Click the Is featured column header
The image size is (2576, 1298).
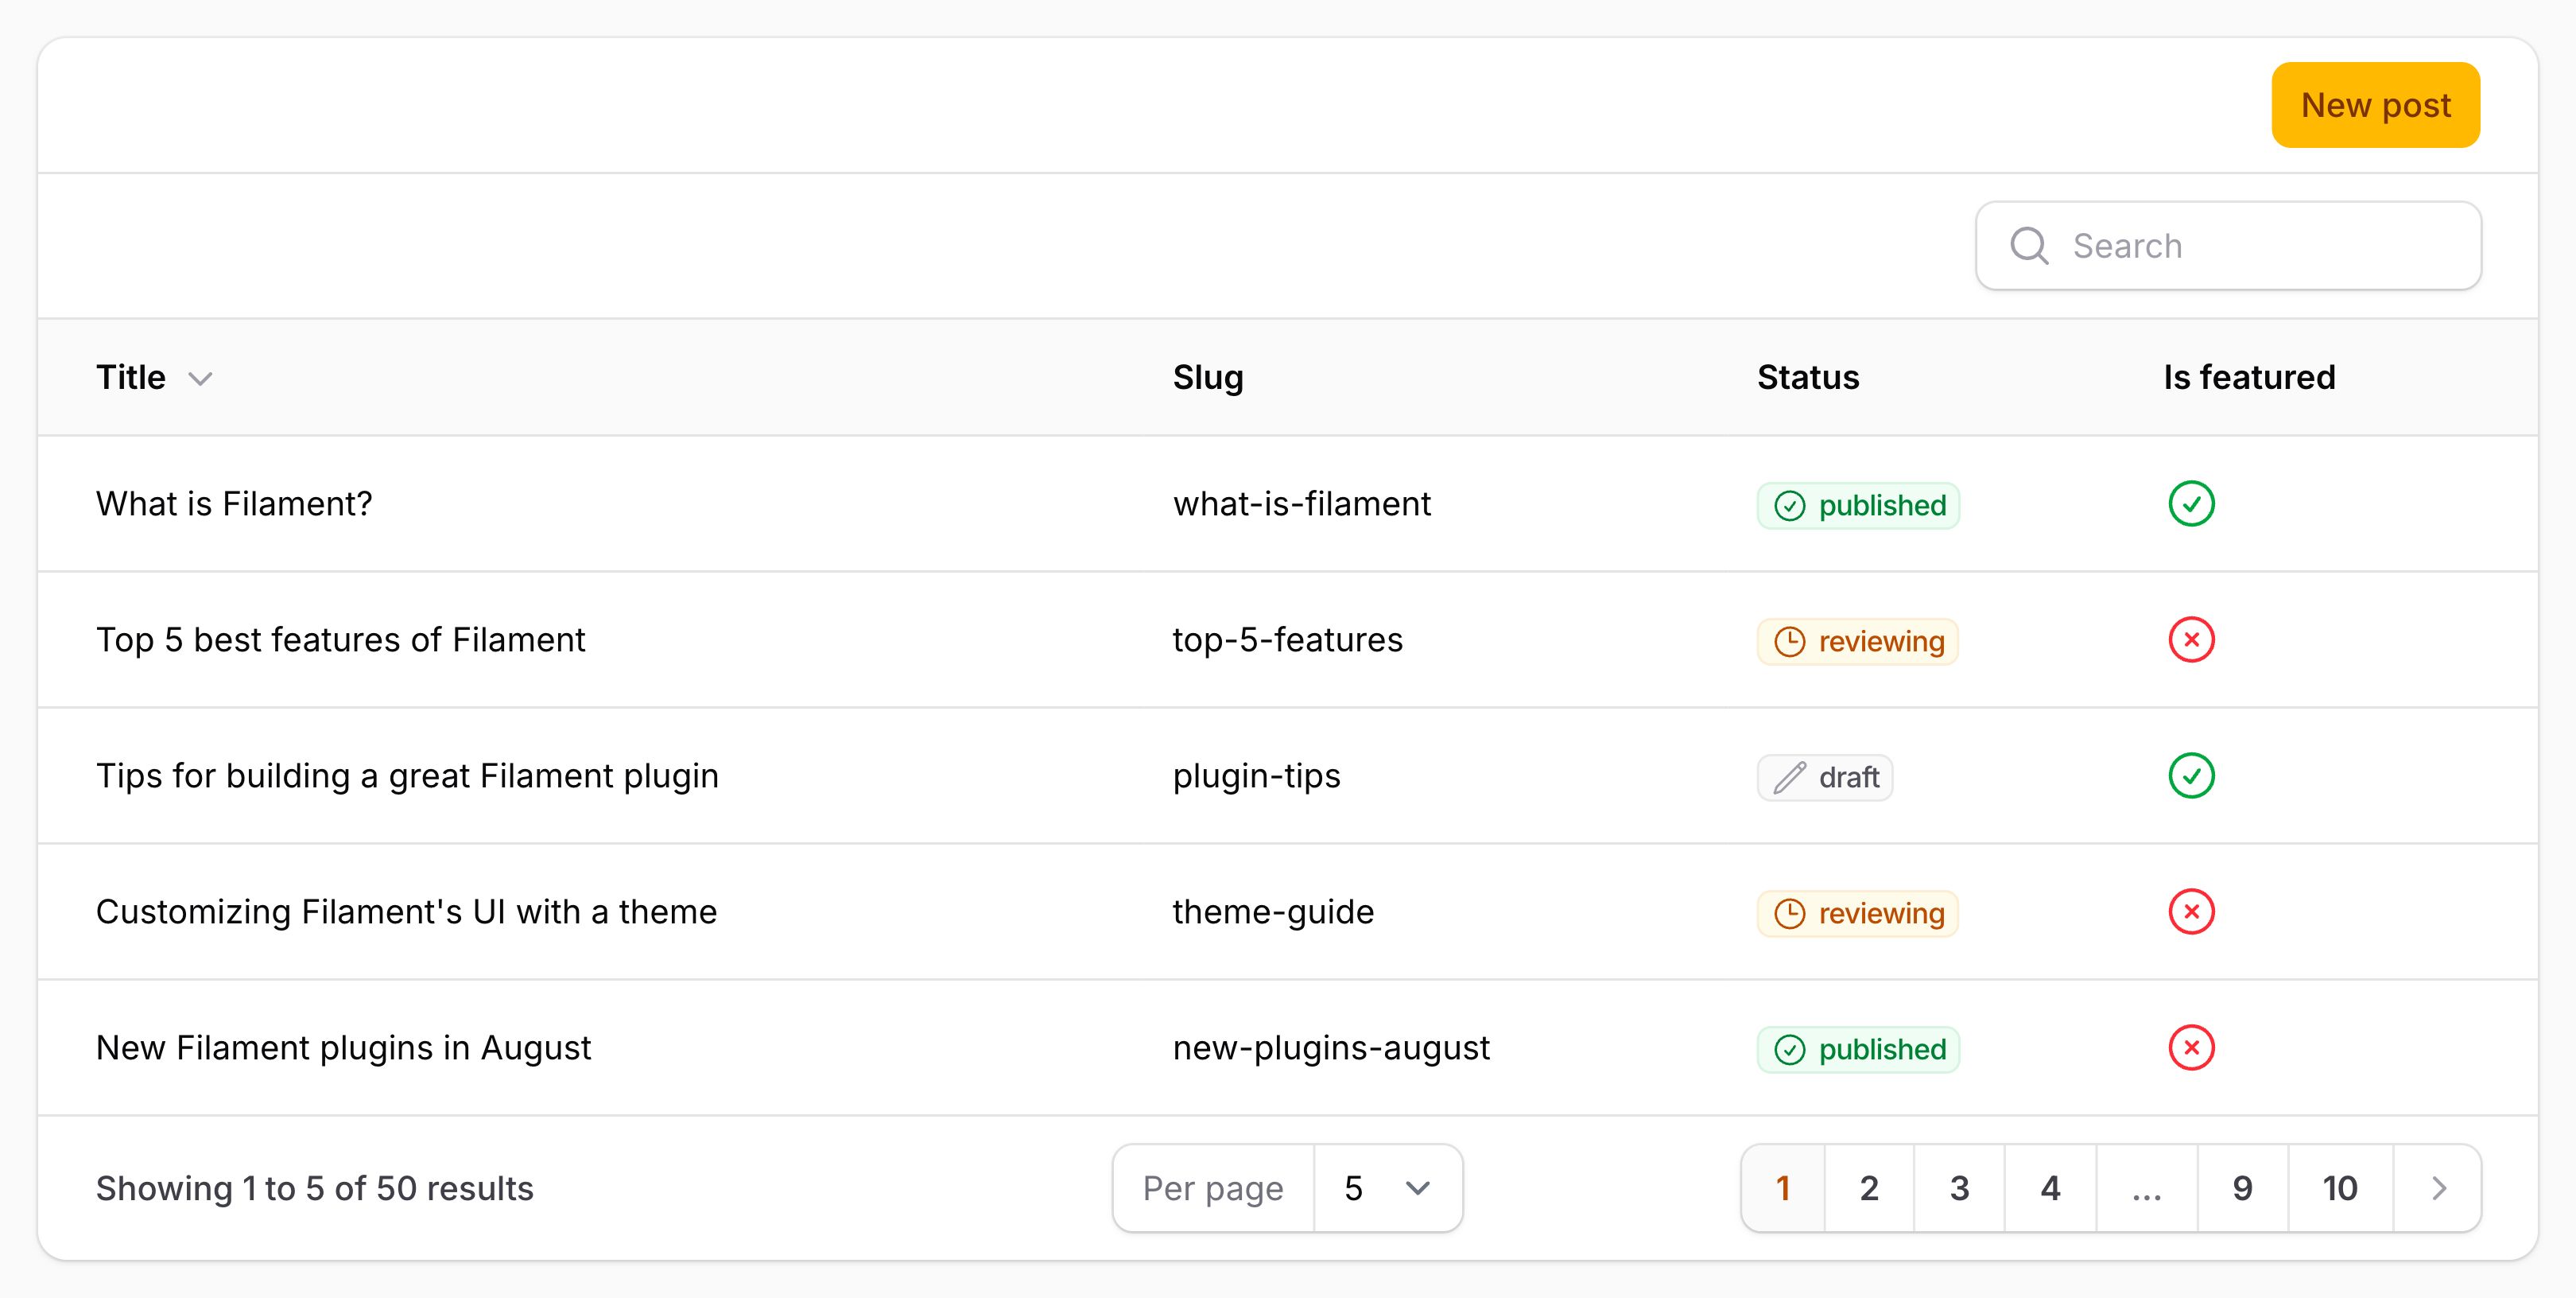pyautogui.click(x=2249, y=377)
